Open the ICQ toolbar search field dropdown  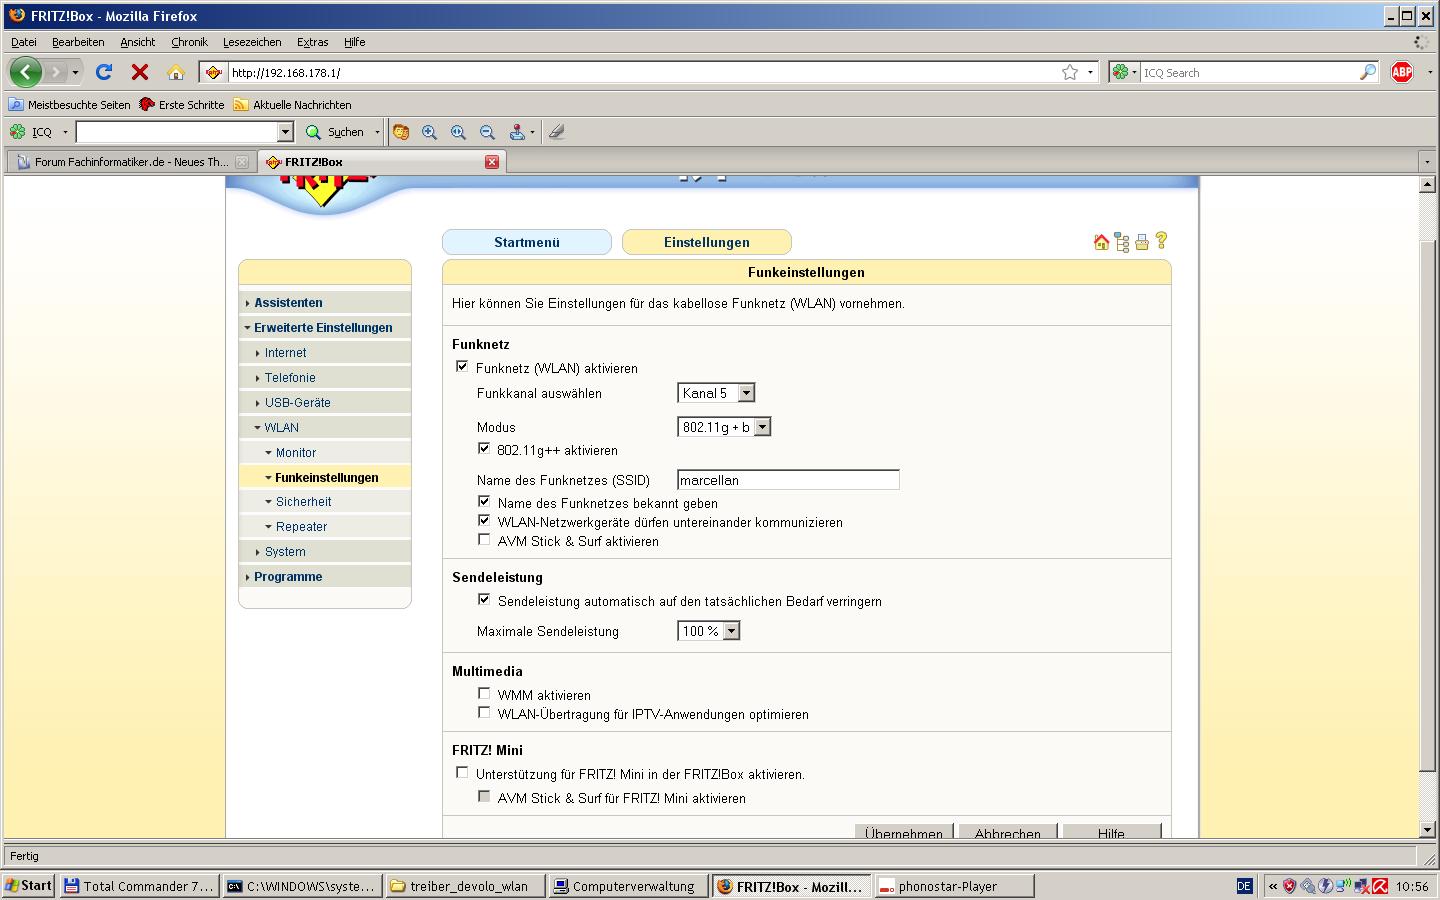(285, 132)
